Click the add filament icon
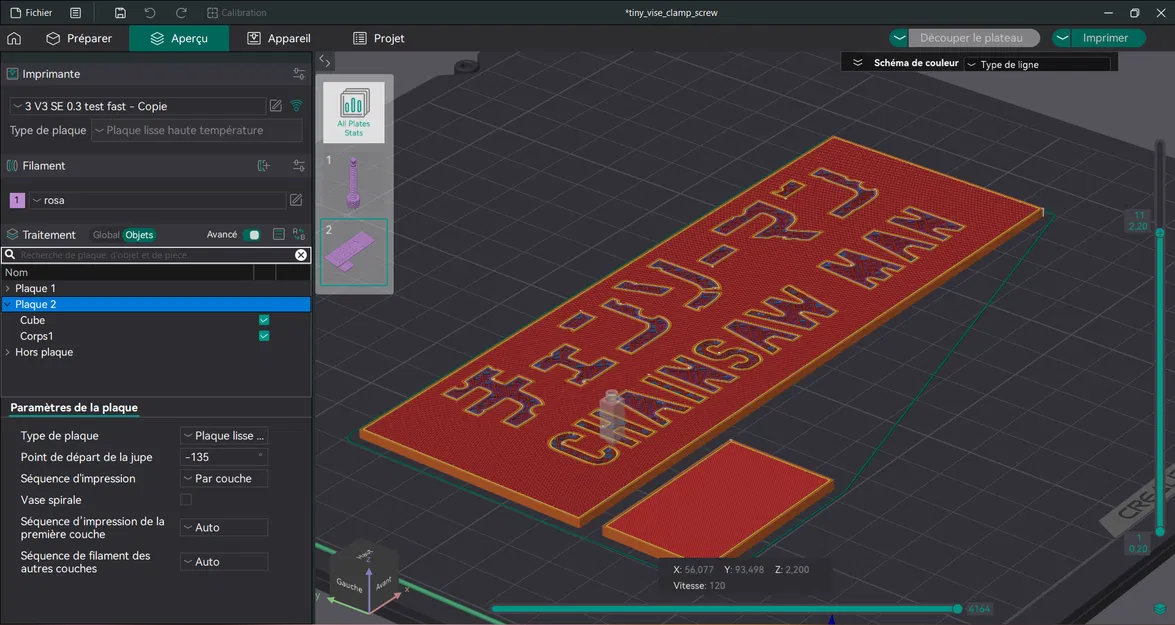The width and height of the screenshot is (1175, 625). click(264, 166)
